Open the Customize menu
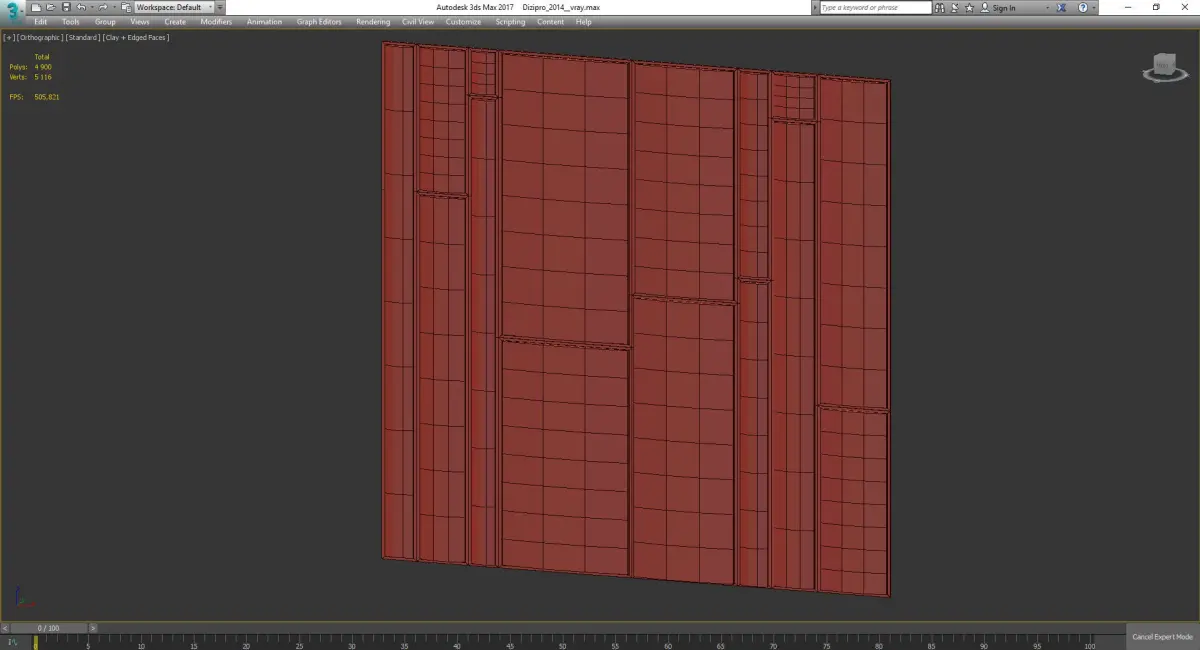This screenshot has height=650, width=1200. 463,21
